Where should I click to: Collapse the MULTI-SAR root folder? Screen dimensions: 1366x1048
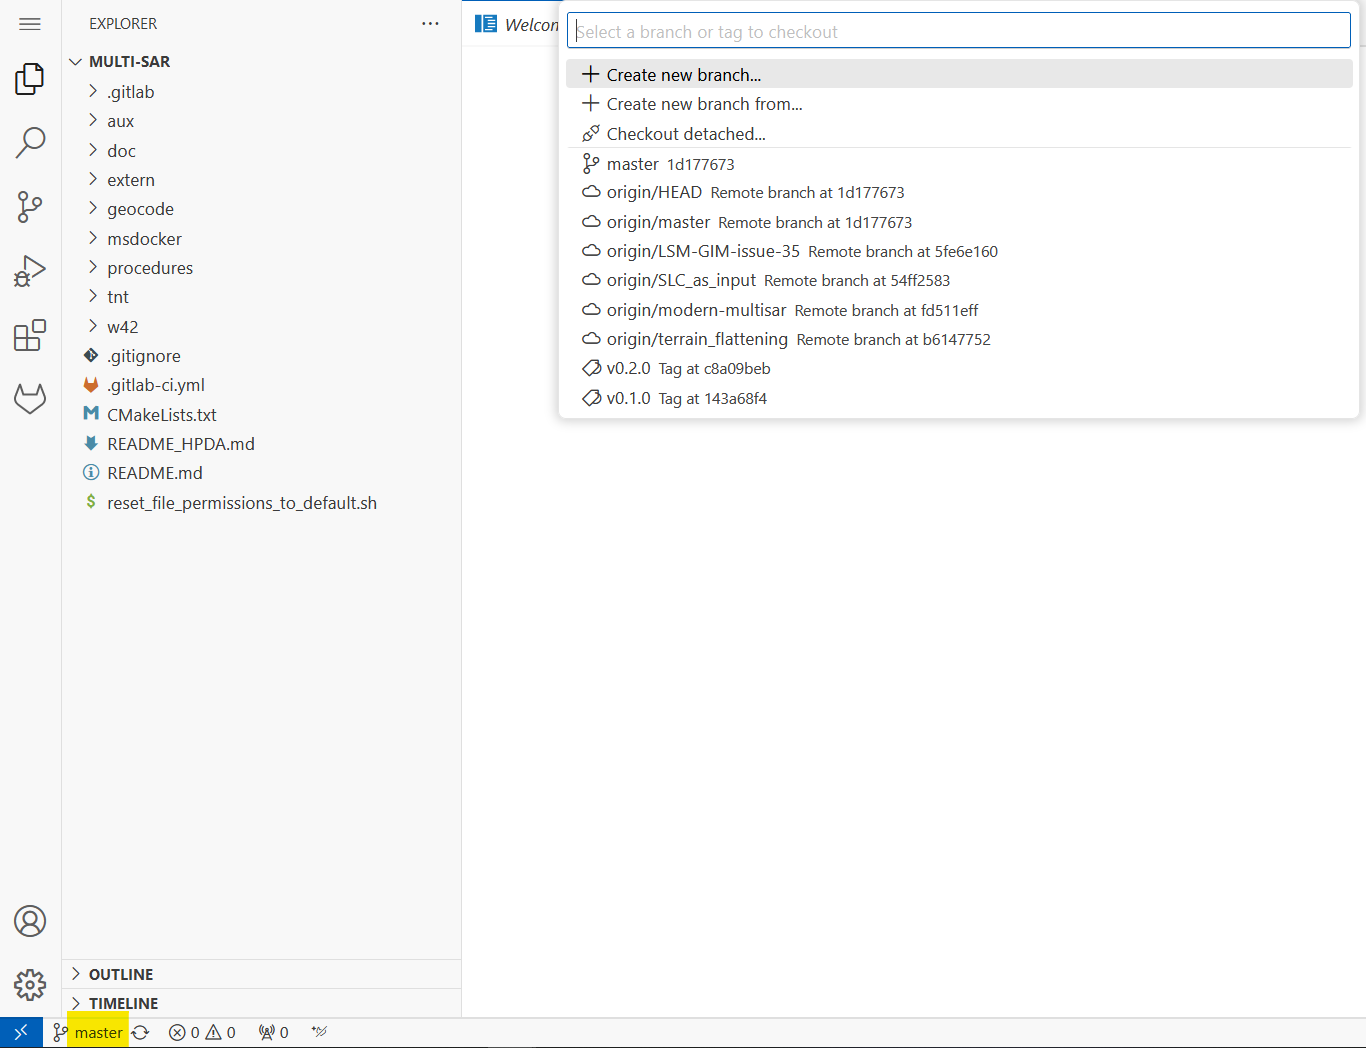[260, 62]
